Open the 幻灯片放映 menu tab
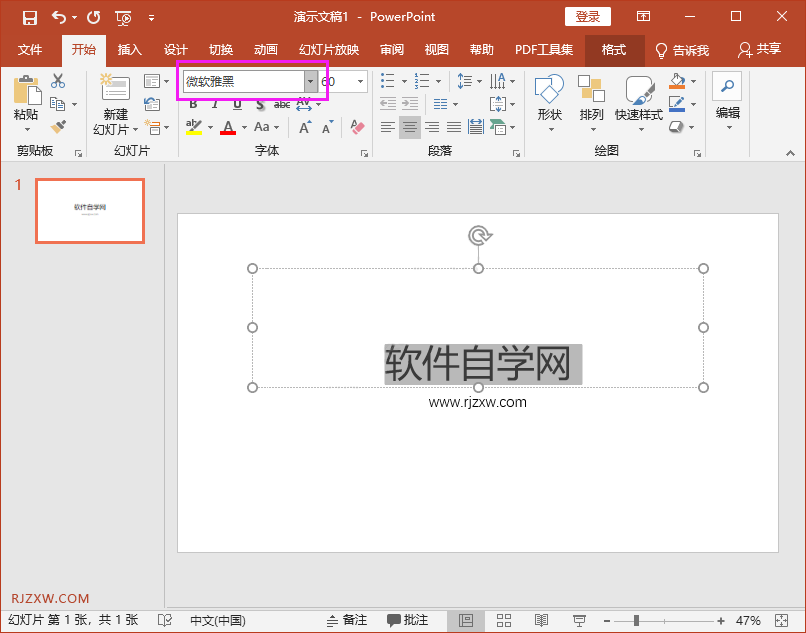Screen dimensions: 806x633 coord(328,49)
